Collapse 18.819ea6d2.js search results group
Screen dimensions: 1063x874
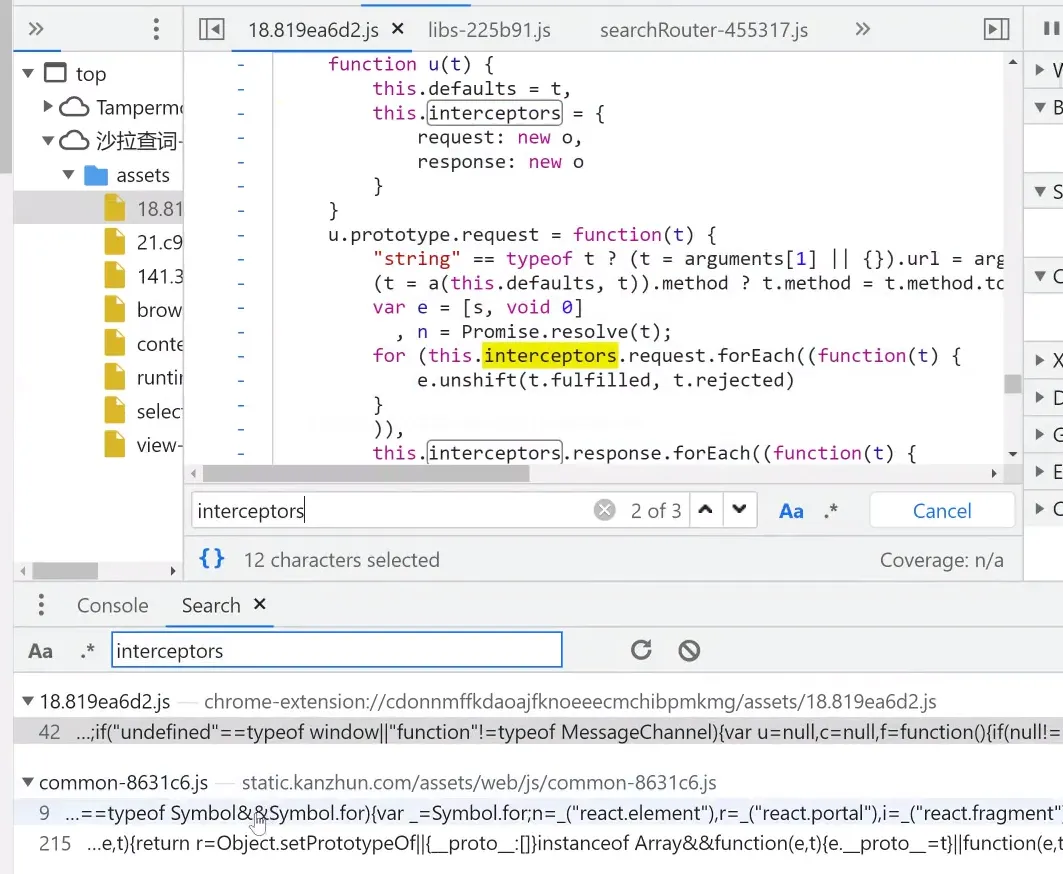point(28,700)
